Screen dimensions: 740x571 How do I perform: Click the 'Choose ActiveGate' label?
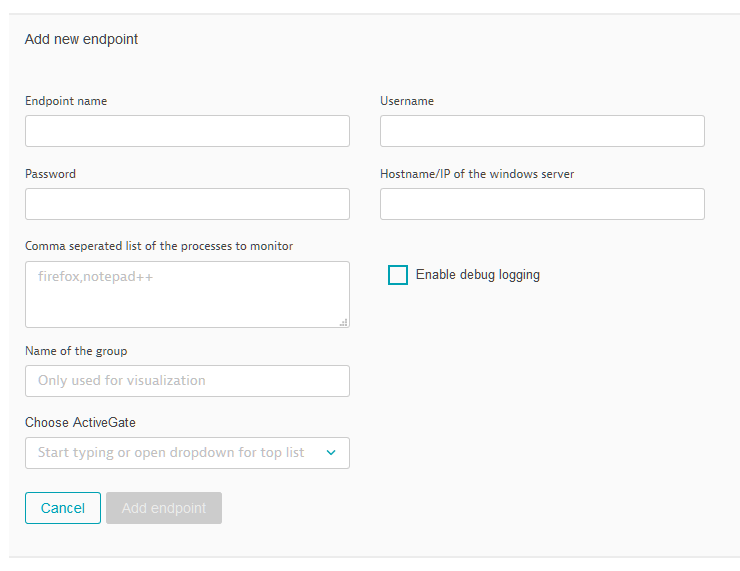click(80, 422)
